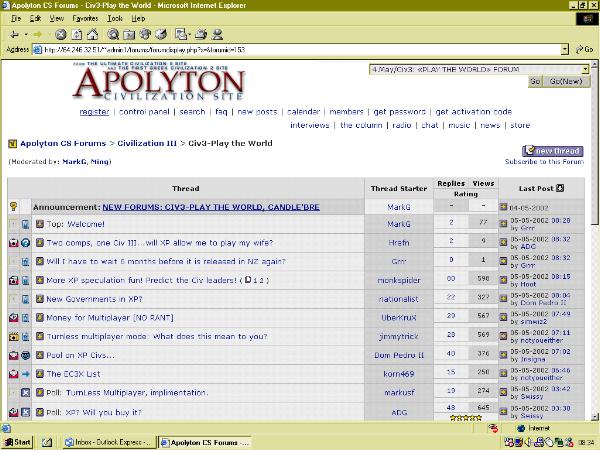Open the Favorites pane toolbar icon
This screenshot has width=600, height=450.
coord(129,35)
